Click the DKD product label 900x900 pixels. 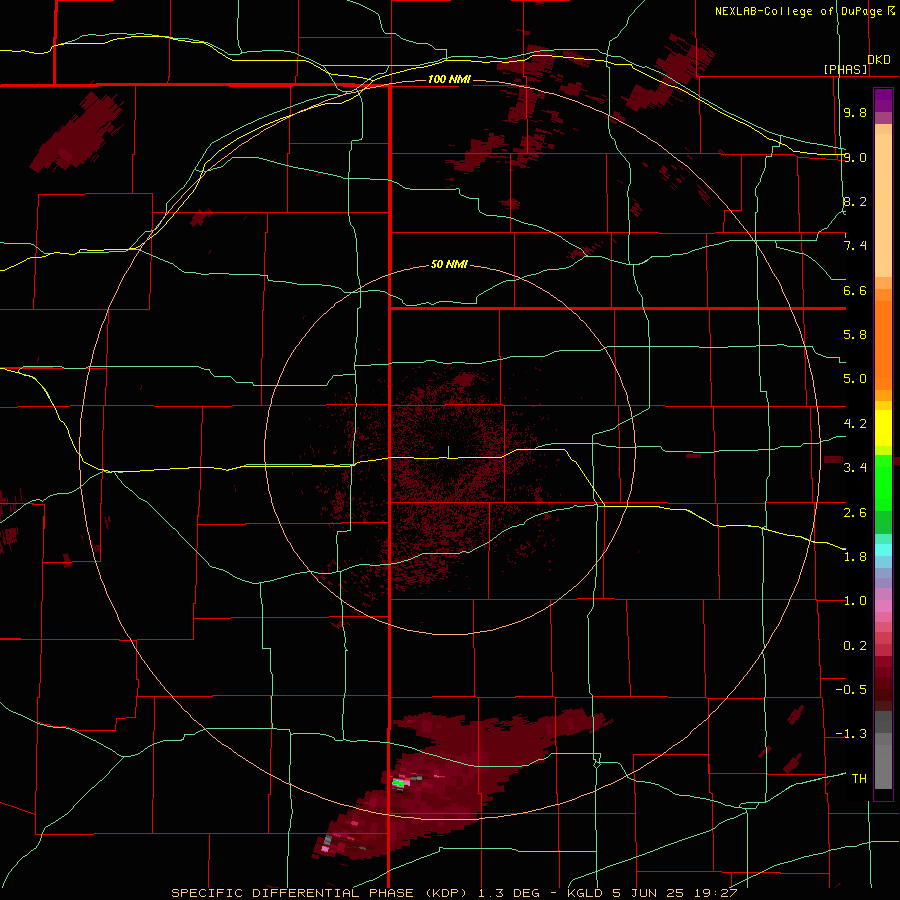(879, 59)
